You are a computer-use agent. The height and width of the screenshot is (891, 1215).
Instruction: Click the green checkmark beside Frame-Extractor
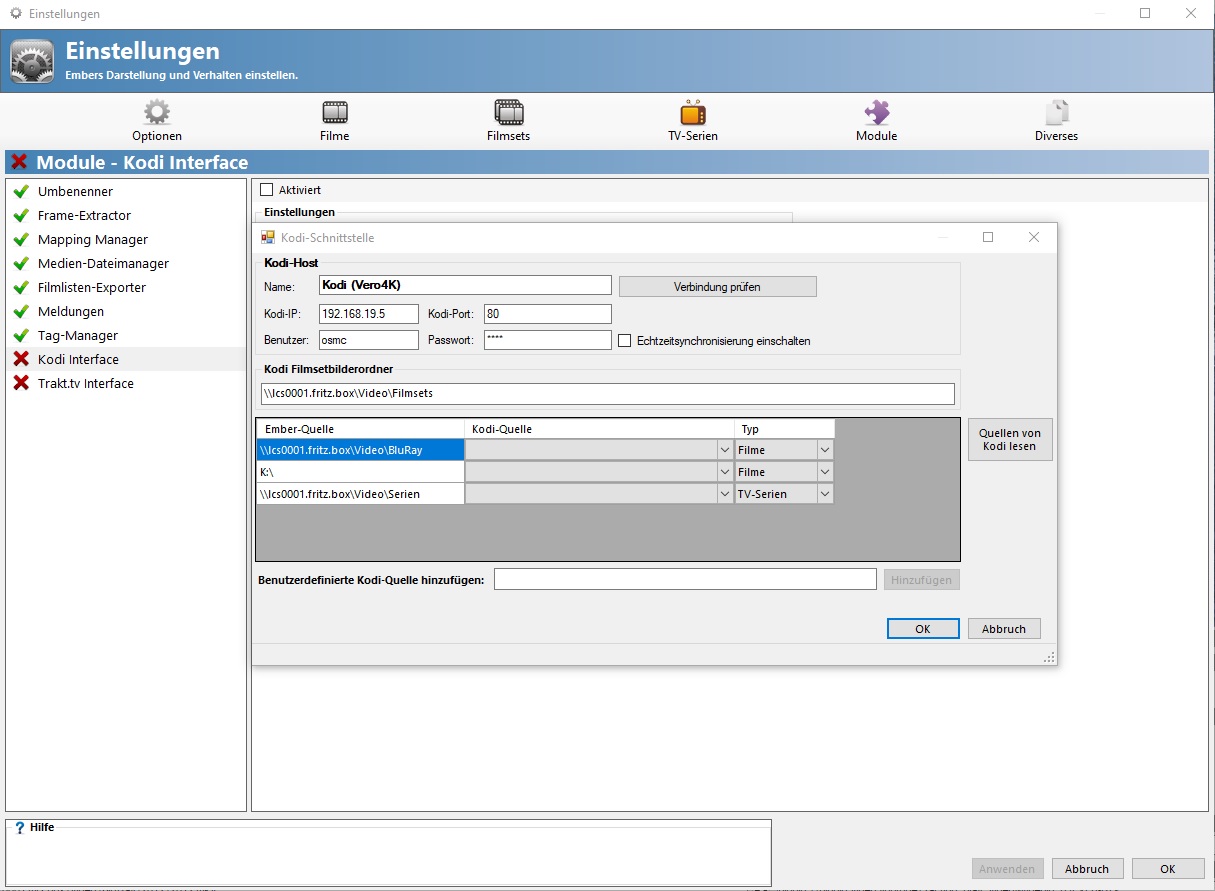pyautogui.click(x=21, y=215)
